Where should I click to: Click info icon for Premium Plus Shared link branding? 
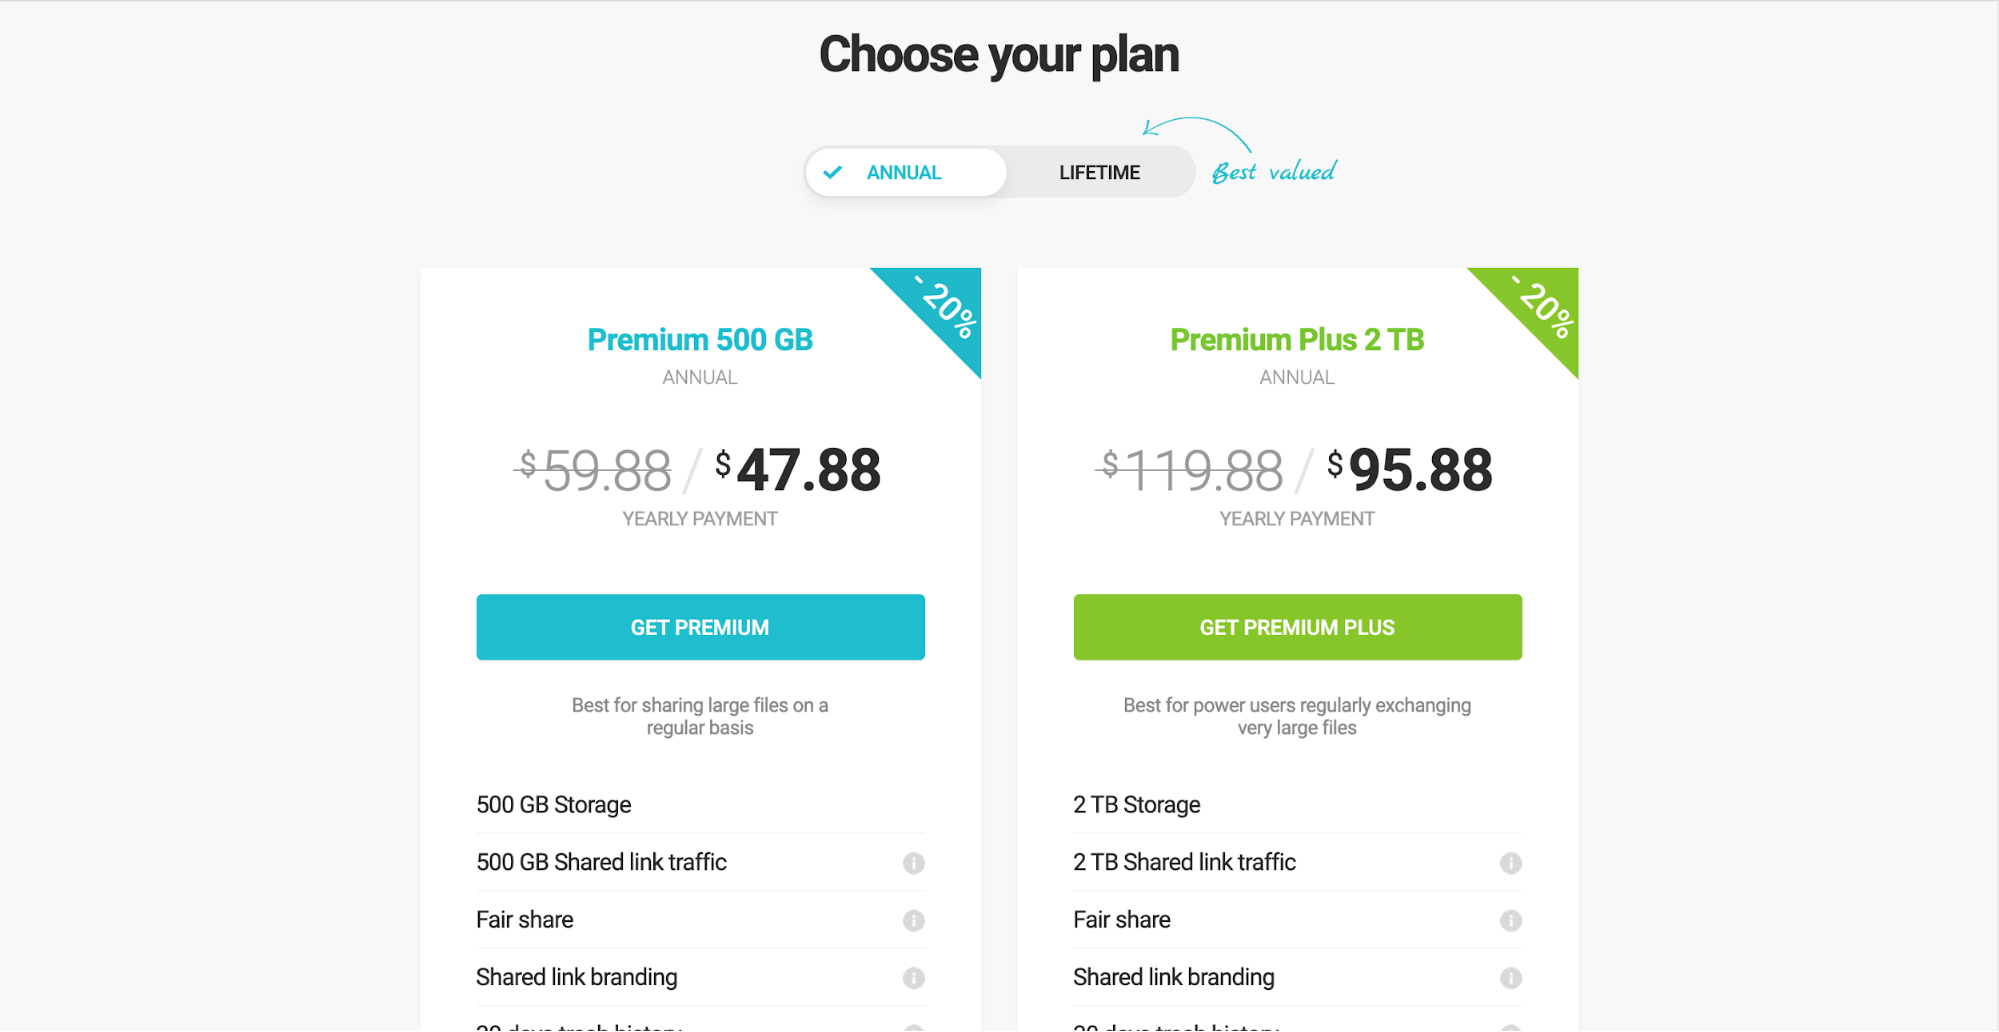1510,978
